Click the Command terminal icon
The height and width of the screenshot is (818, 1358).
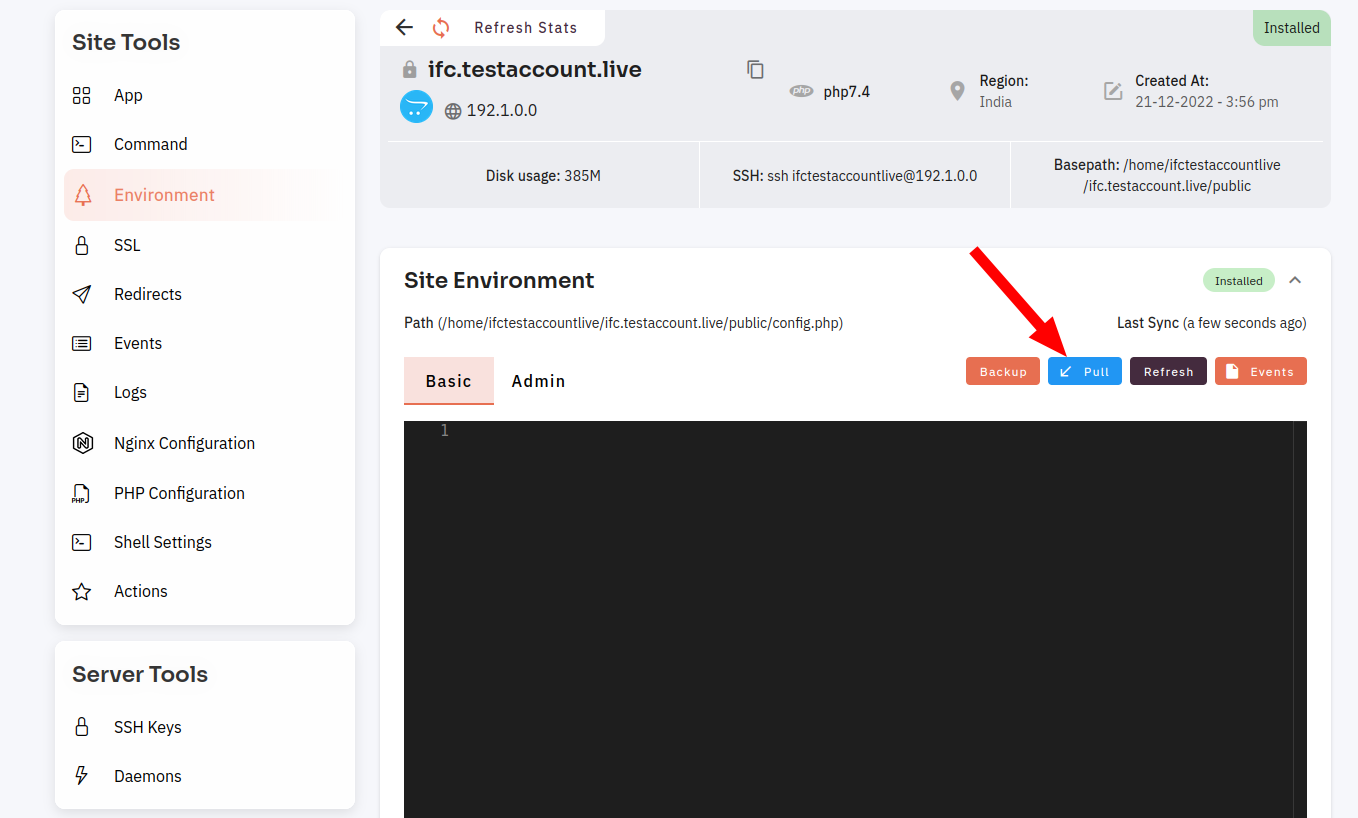point(82,145)
